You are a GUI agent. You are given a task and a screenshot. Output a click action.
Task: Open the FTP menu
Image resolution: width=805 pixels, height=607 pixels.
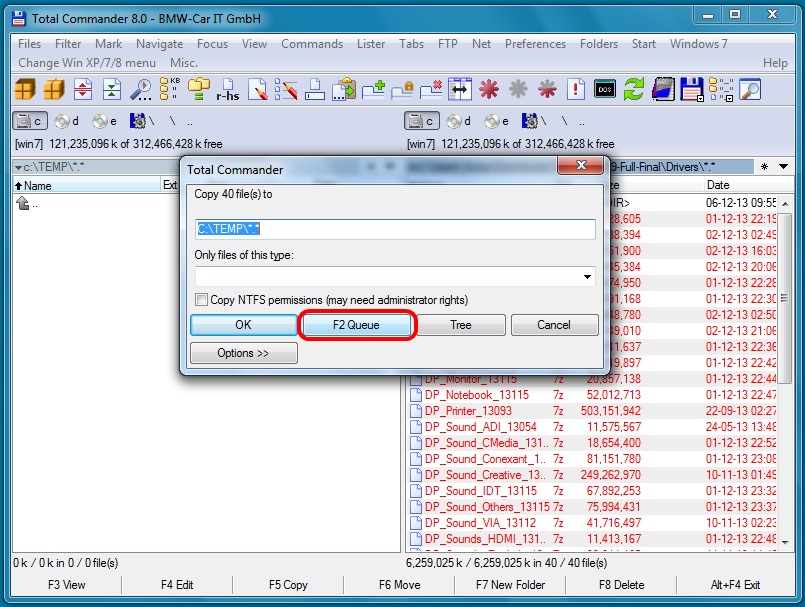(448, 44)
